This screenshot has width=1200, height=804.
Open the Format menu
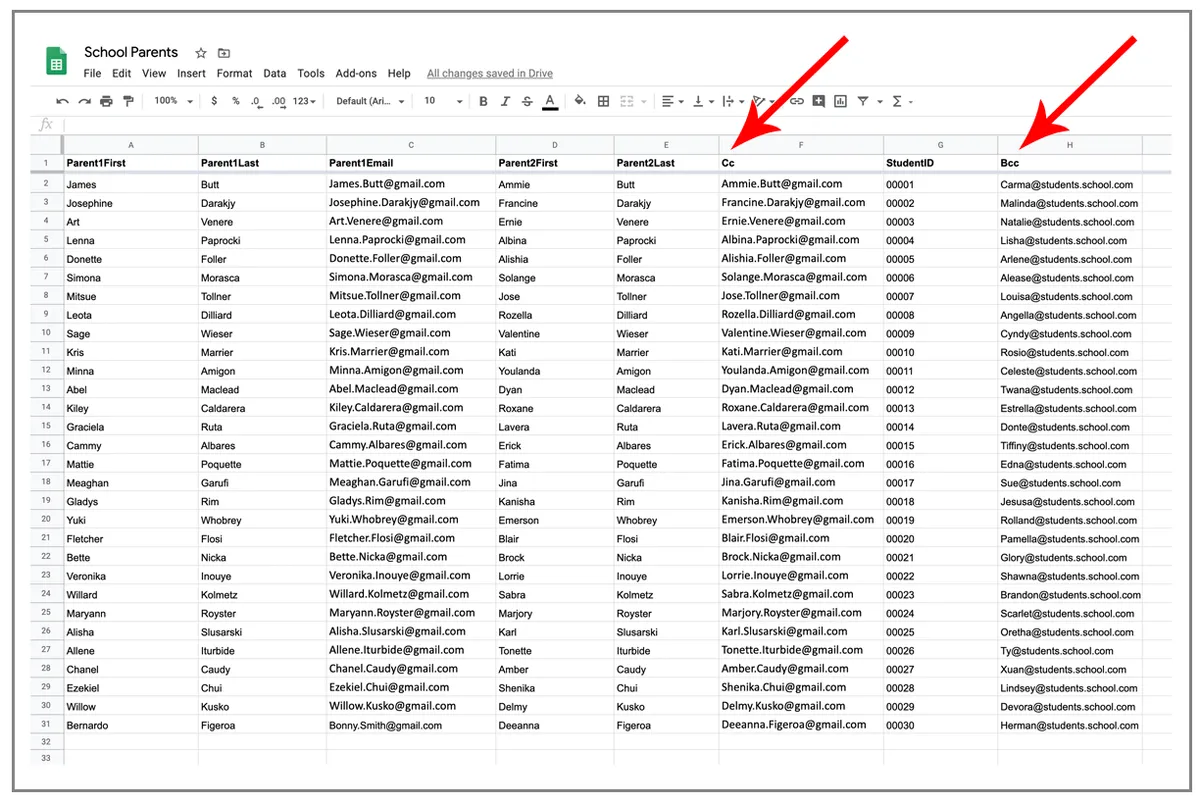pos(235,73)
